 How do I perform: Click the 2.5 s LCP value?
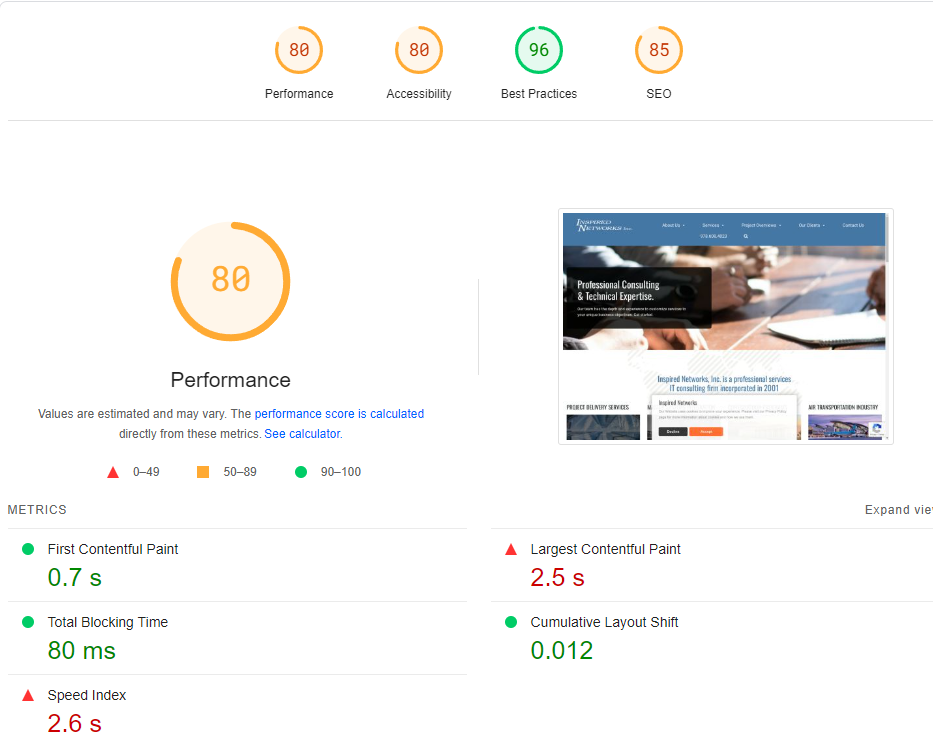[x=558, y=578]
